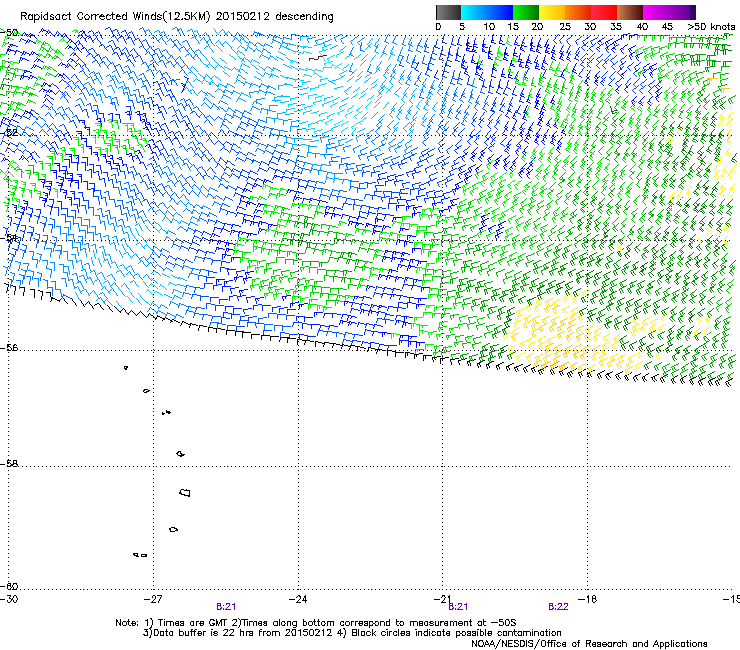
Task: Click the note line 'Times are GMT'
Action: [194, 623]
